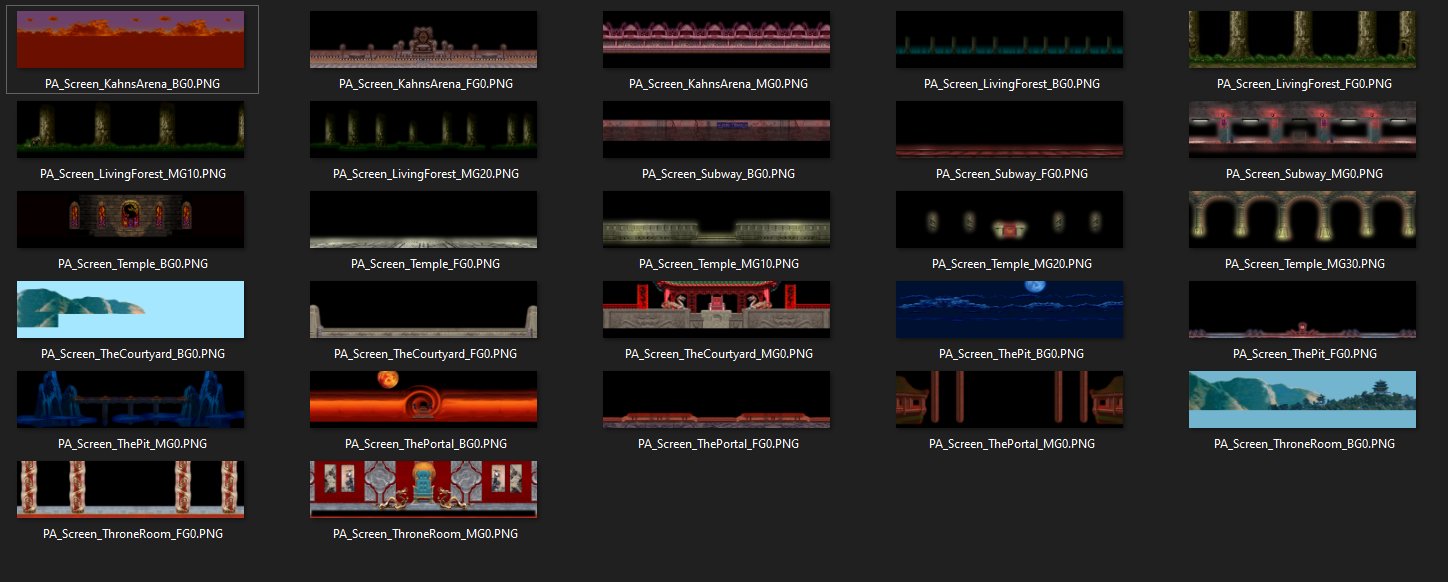Click file name PA_Screen_ThePit_FG0.PNG
This screenshot has width=1448, height=582.
click(1304, 354)
